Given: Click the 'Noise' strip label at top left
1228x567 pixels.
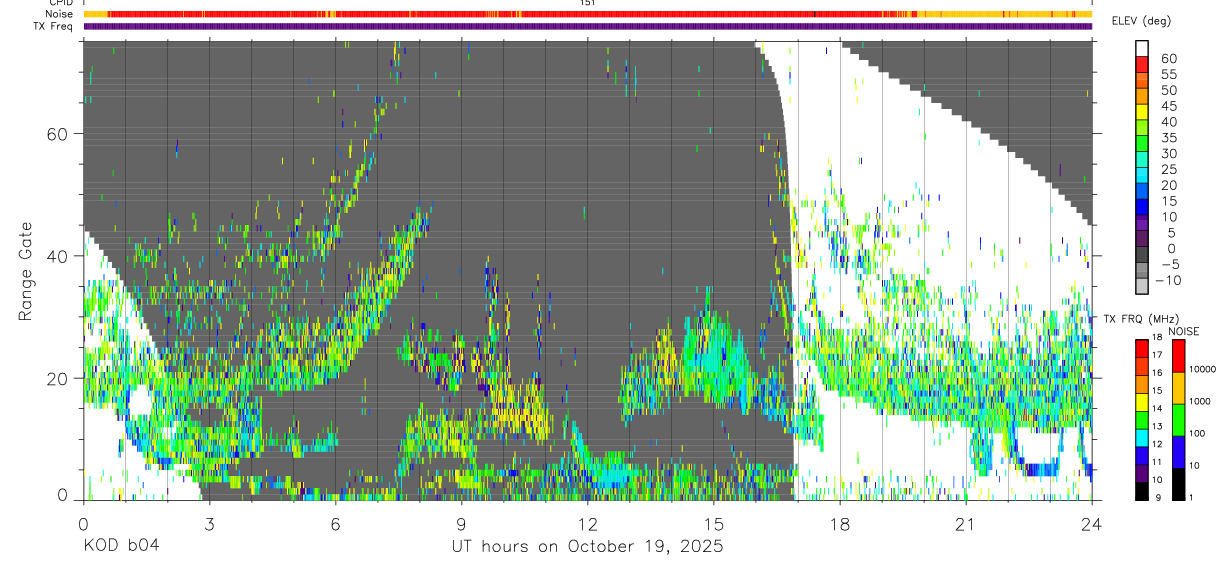Looking at the screenshot, I should (60, 14).
